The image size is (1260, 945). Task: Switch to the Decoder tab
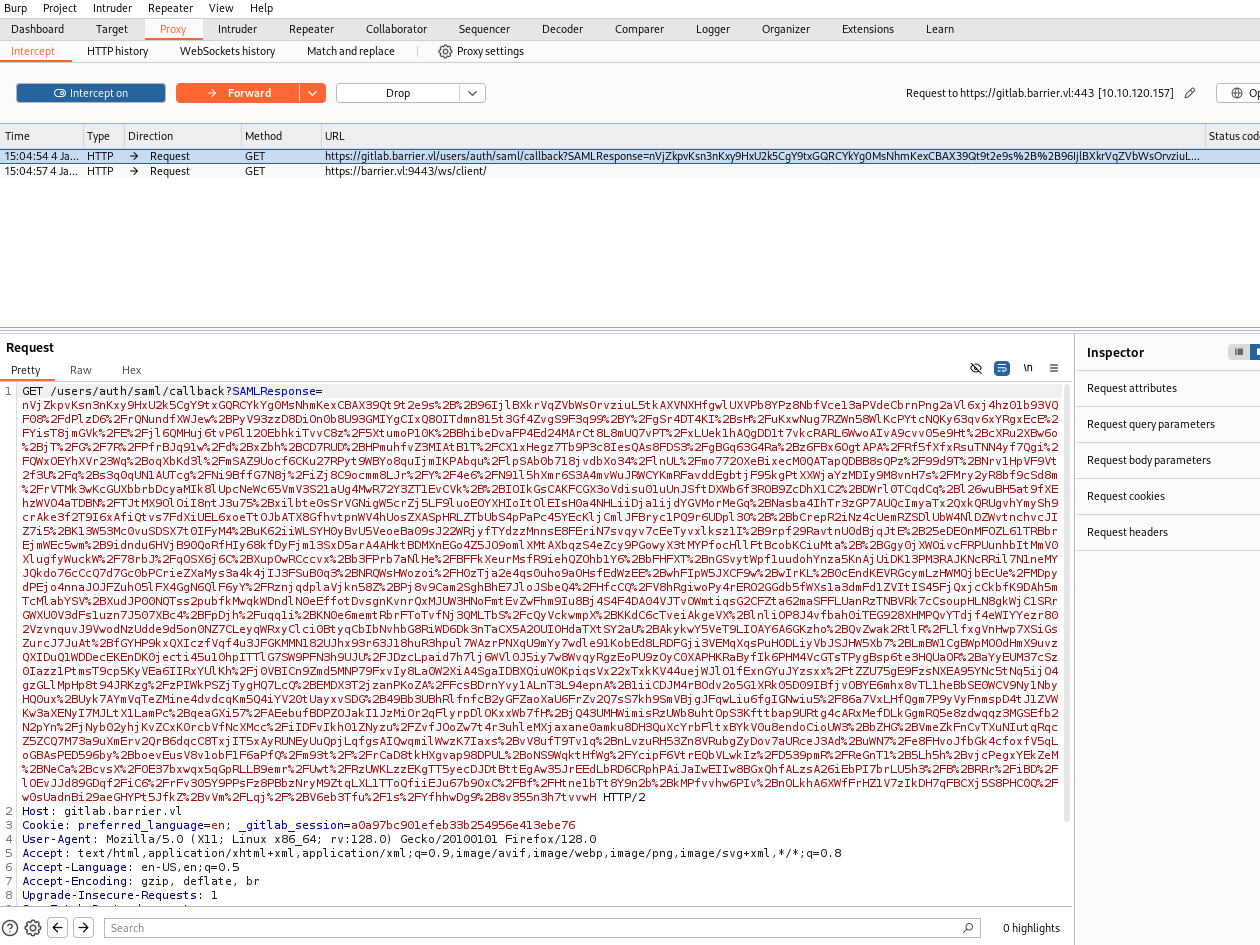(x=562, y=29)
